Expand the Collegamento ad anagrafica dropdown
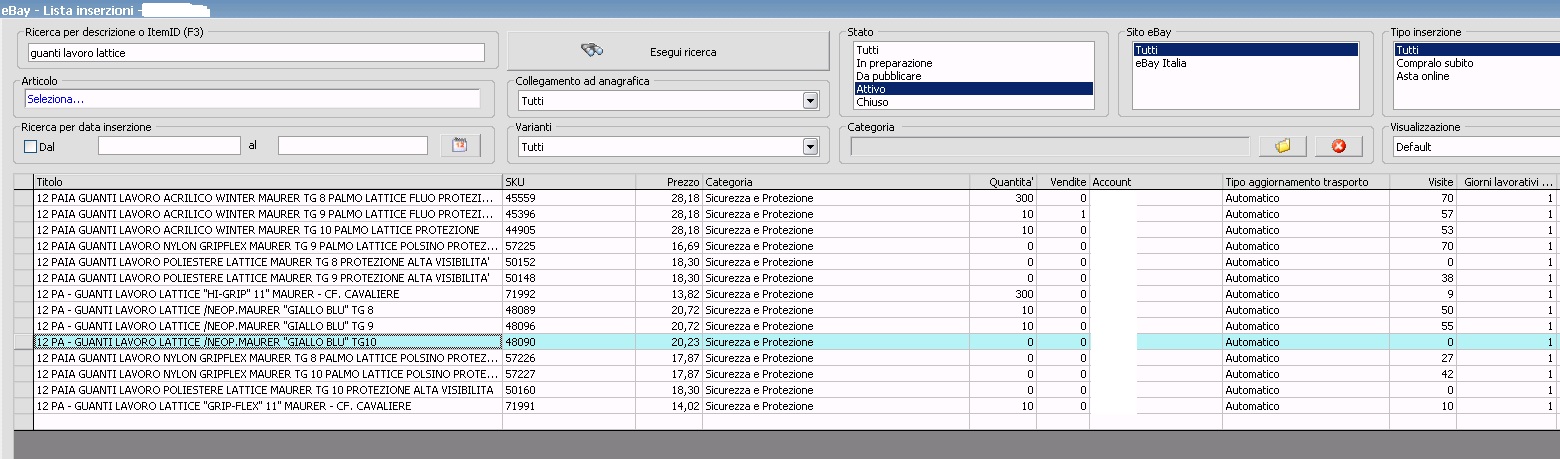Screen dimensions: 1560x459 point(810,101)
